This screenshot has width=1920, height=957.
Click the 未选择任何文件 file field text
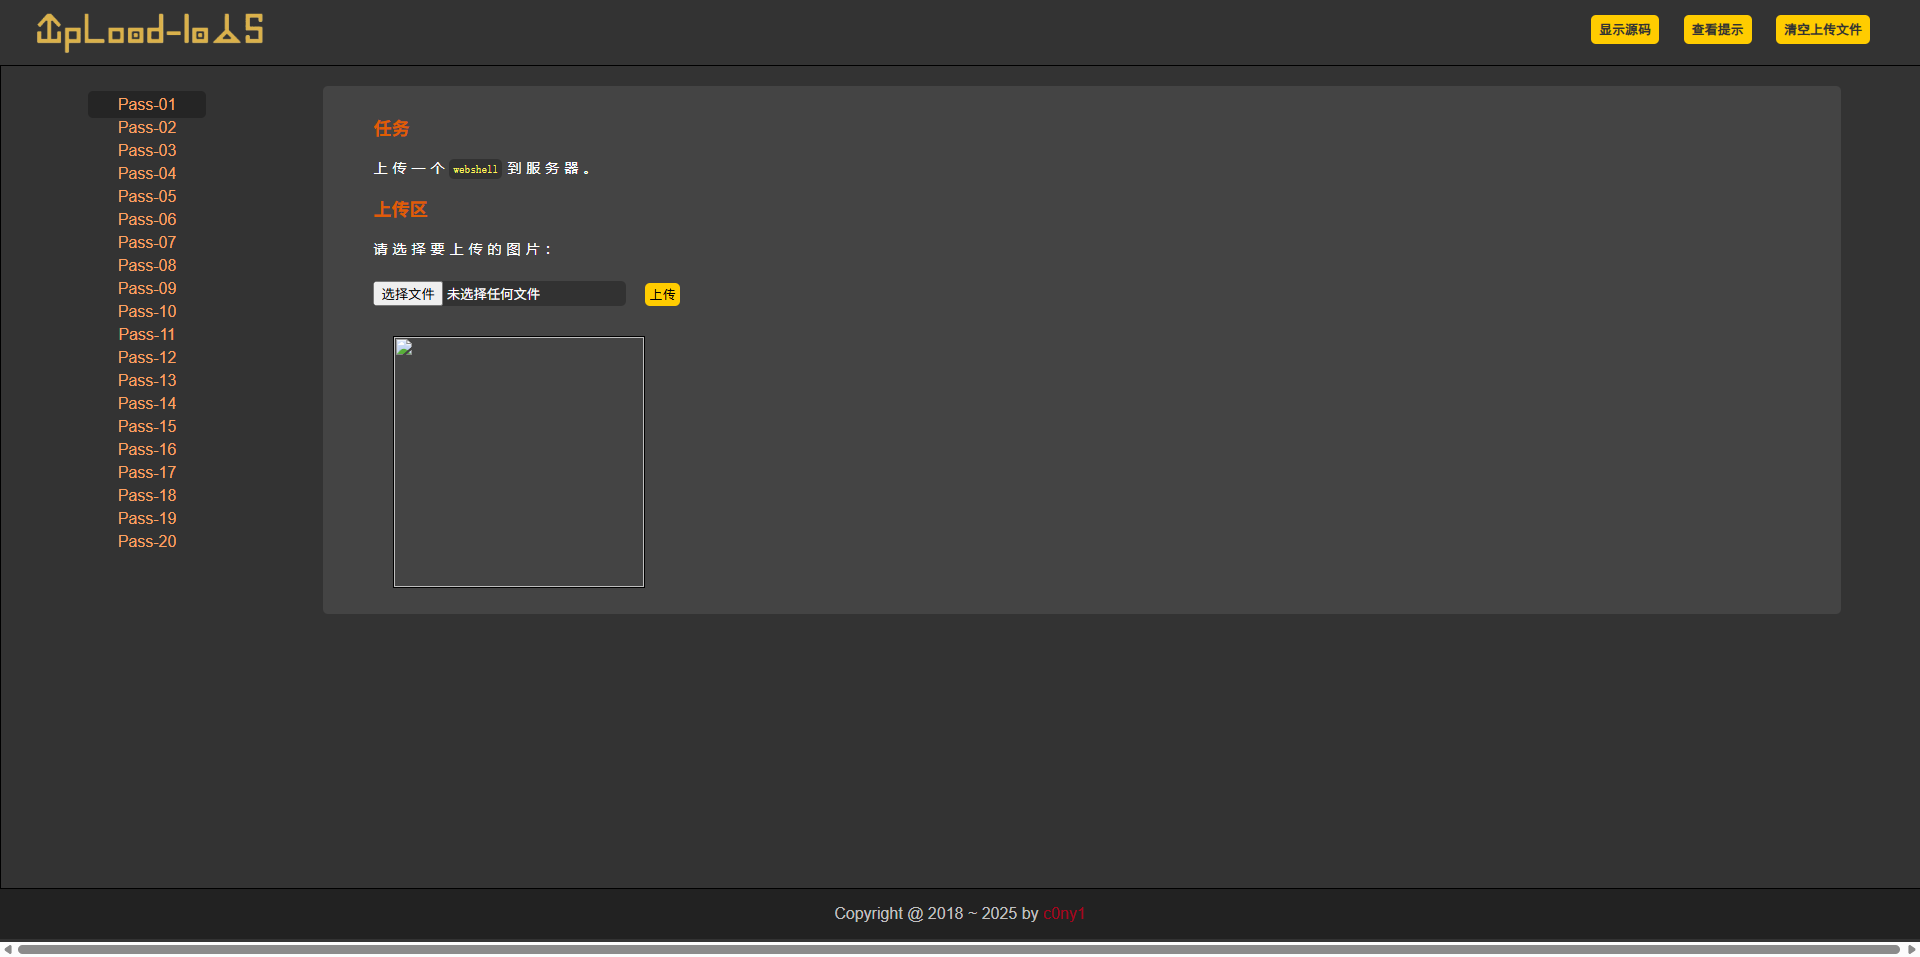(x=493, y=294)
